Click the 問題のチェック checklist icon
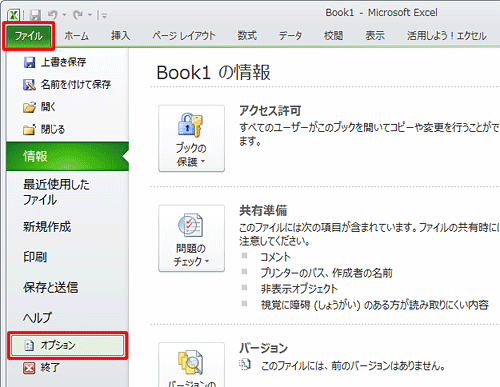 (x=190, y=225)
